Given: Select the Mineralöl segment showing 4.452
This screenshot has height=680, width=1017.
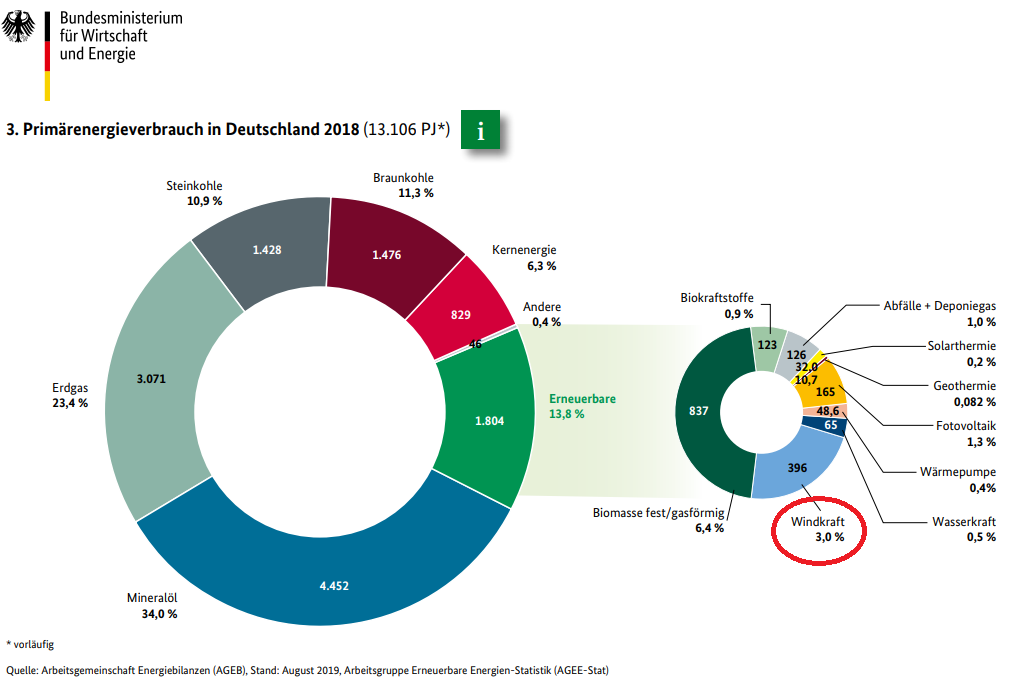Looking at the screenshot, I should tap(334, 584).
